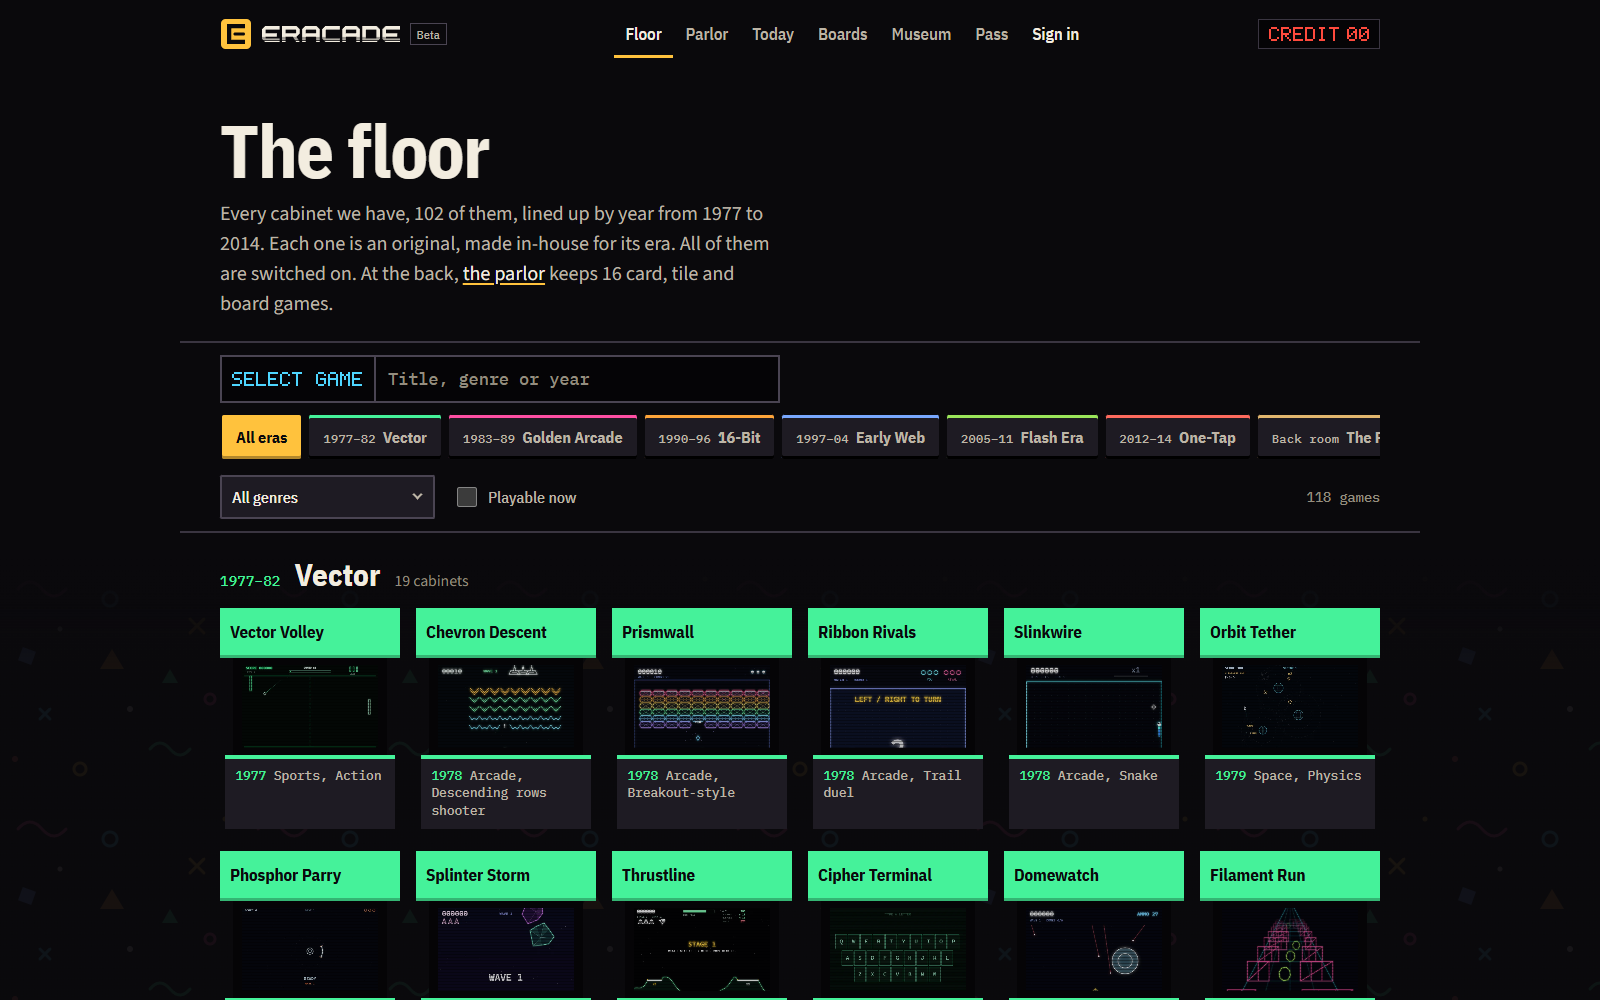Open the Prismwall screenshot thumbnail

click(702, 706)
